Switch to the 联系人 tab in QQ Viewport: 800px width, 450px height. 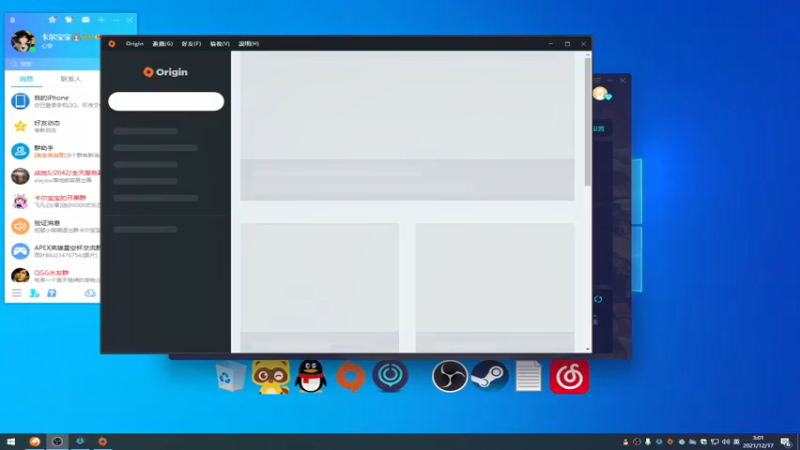tap(70, 79)
